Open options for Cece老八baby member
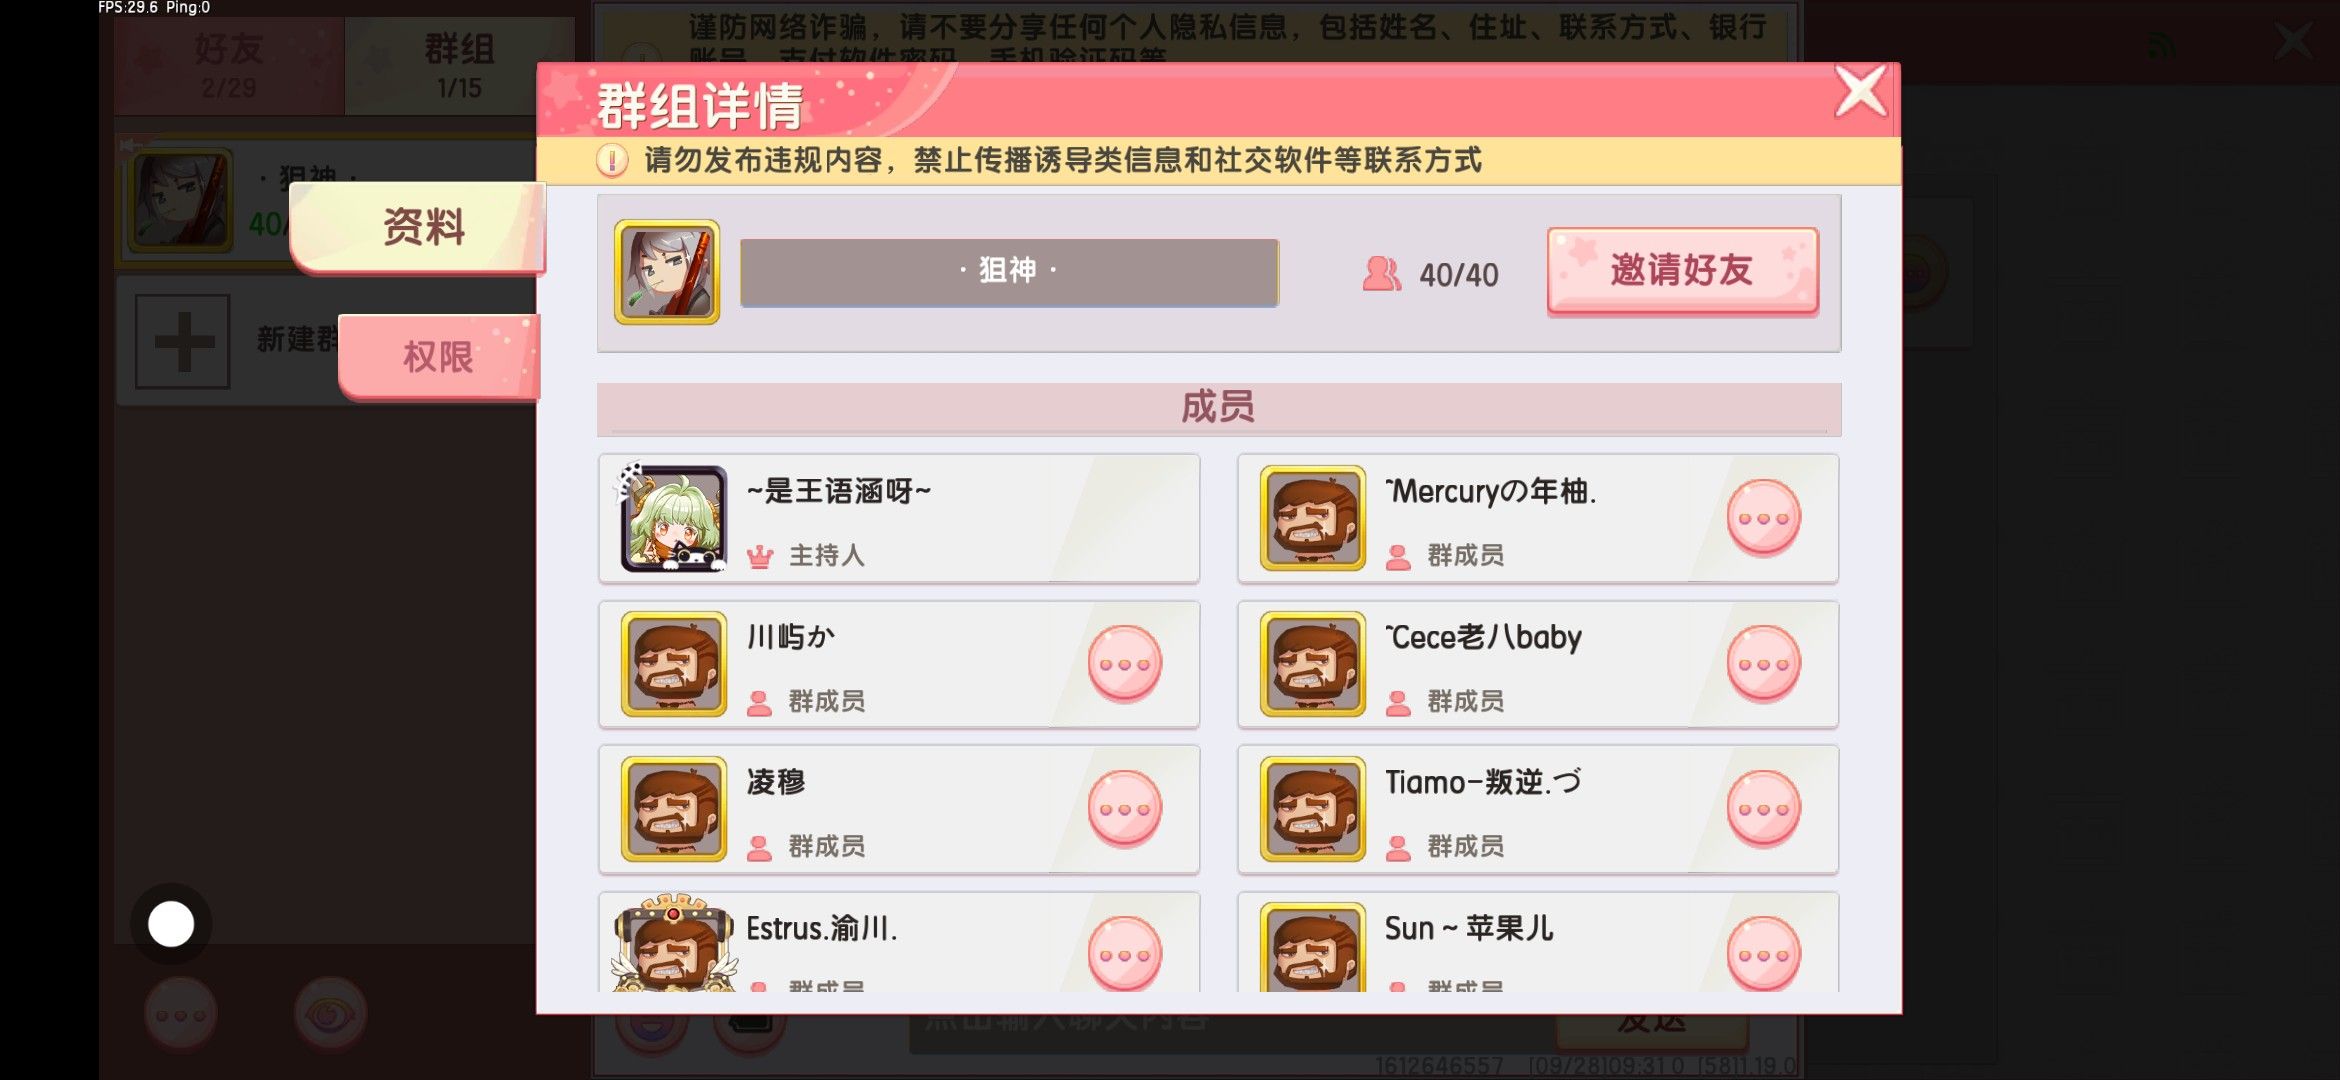This screenshot has width=2340, height=1080. click(x=1763, y=664)
